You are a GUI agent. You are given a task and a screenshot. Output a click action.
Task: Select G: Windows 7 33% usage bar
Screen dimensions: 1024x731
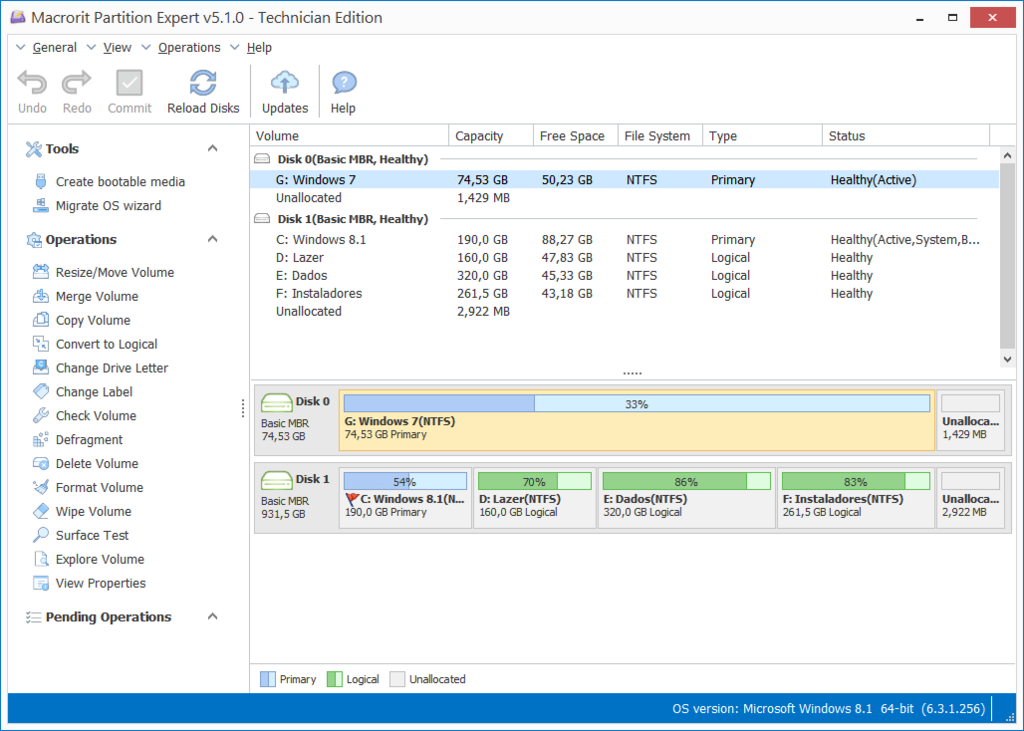pyautogui.click(x=637, y=404)
